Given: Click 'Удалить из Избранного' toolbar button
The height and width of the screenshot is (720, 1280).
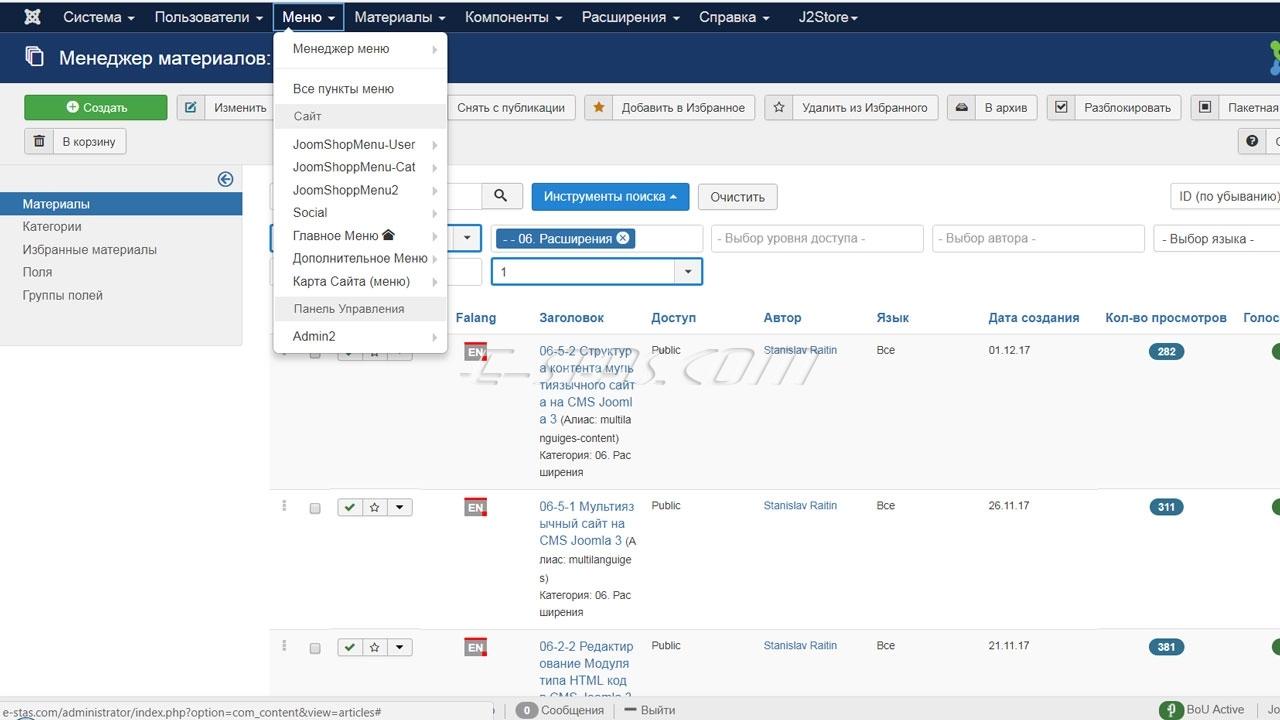Looking at the screenshot, I should 851,107.
